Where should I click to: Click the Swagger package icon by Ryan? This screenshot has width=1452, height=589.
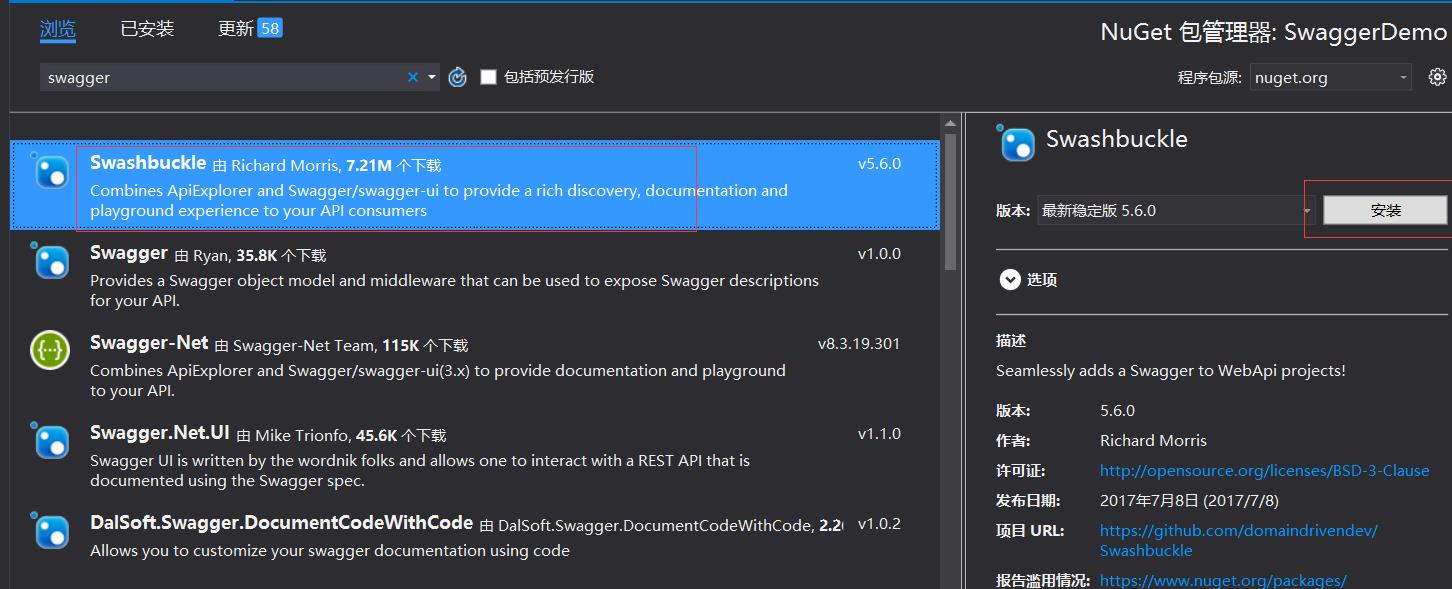[51, 261]
